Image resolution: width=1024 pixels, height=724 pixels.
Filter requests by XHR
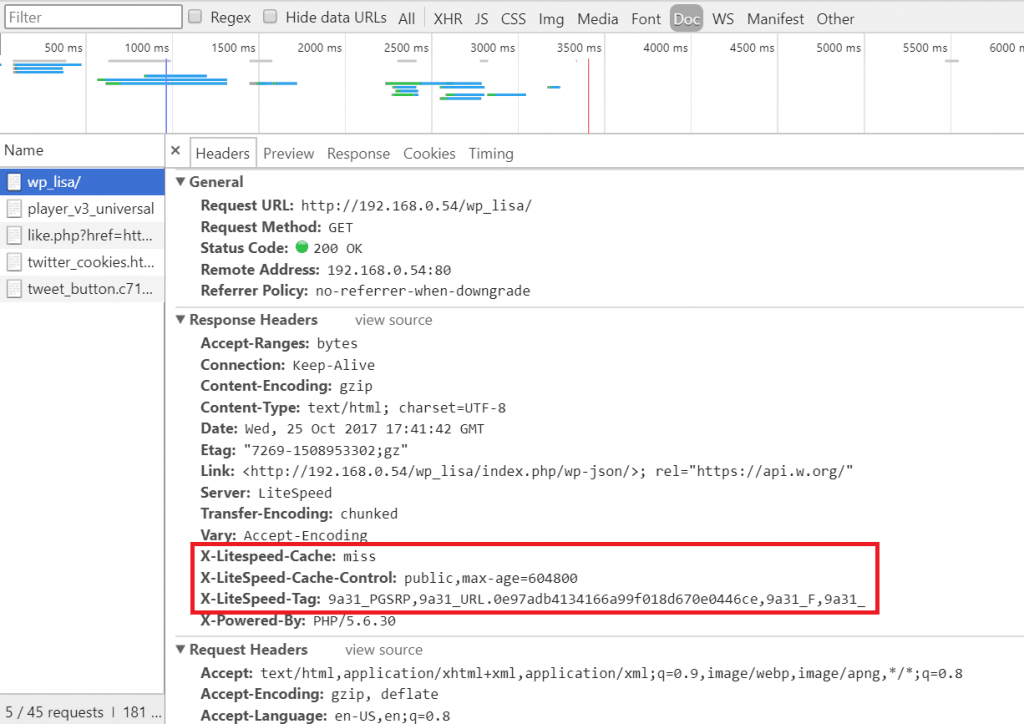pos(448,19)
